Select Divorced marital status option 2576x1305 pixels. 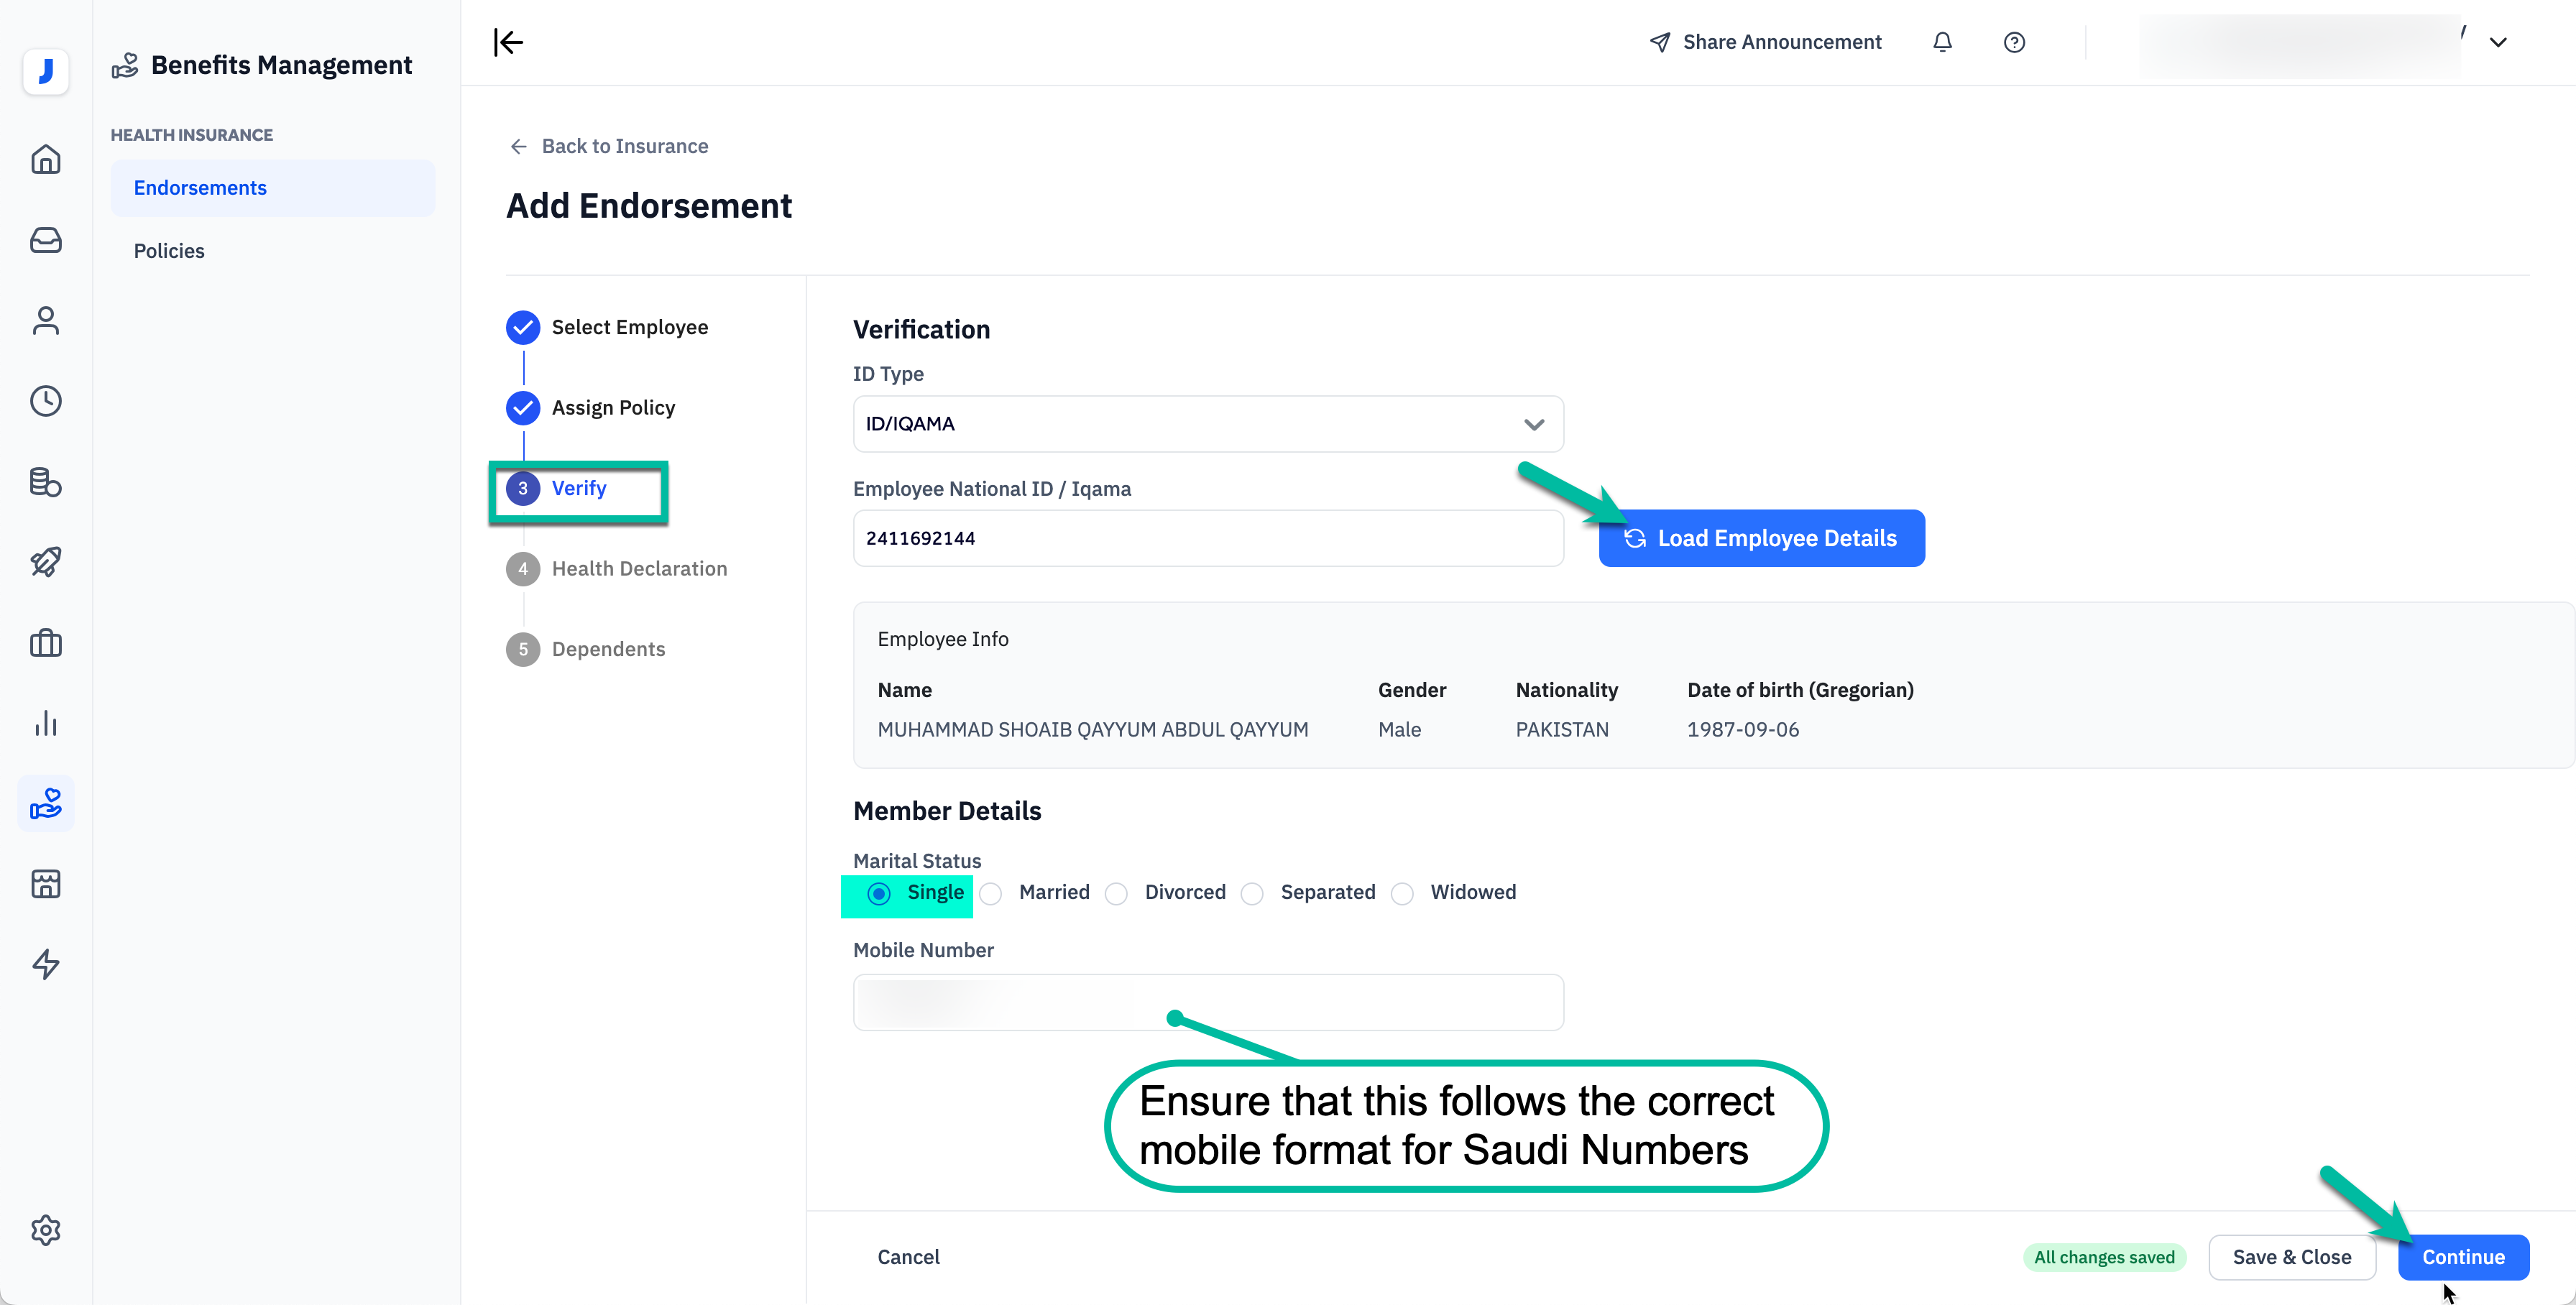point(1117,893)
